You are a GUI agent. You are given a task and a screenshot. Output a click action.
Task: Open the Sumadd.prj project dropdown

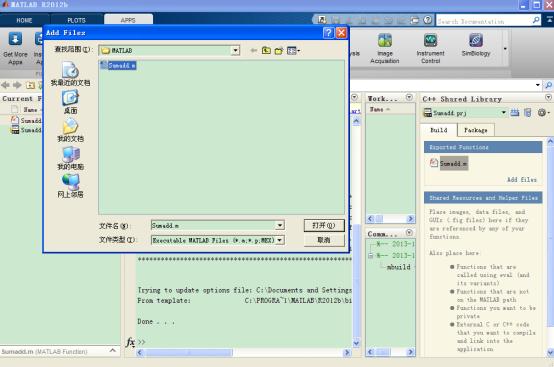504,113
